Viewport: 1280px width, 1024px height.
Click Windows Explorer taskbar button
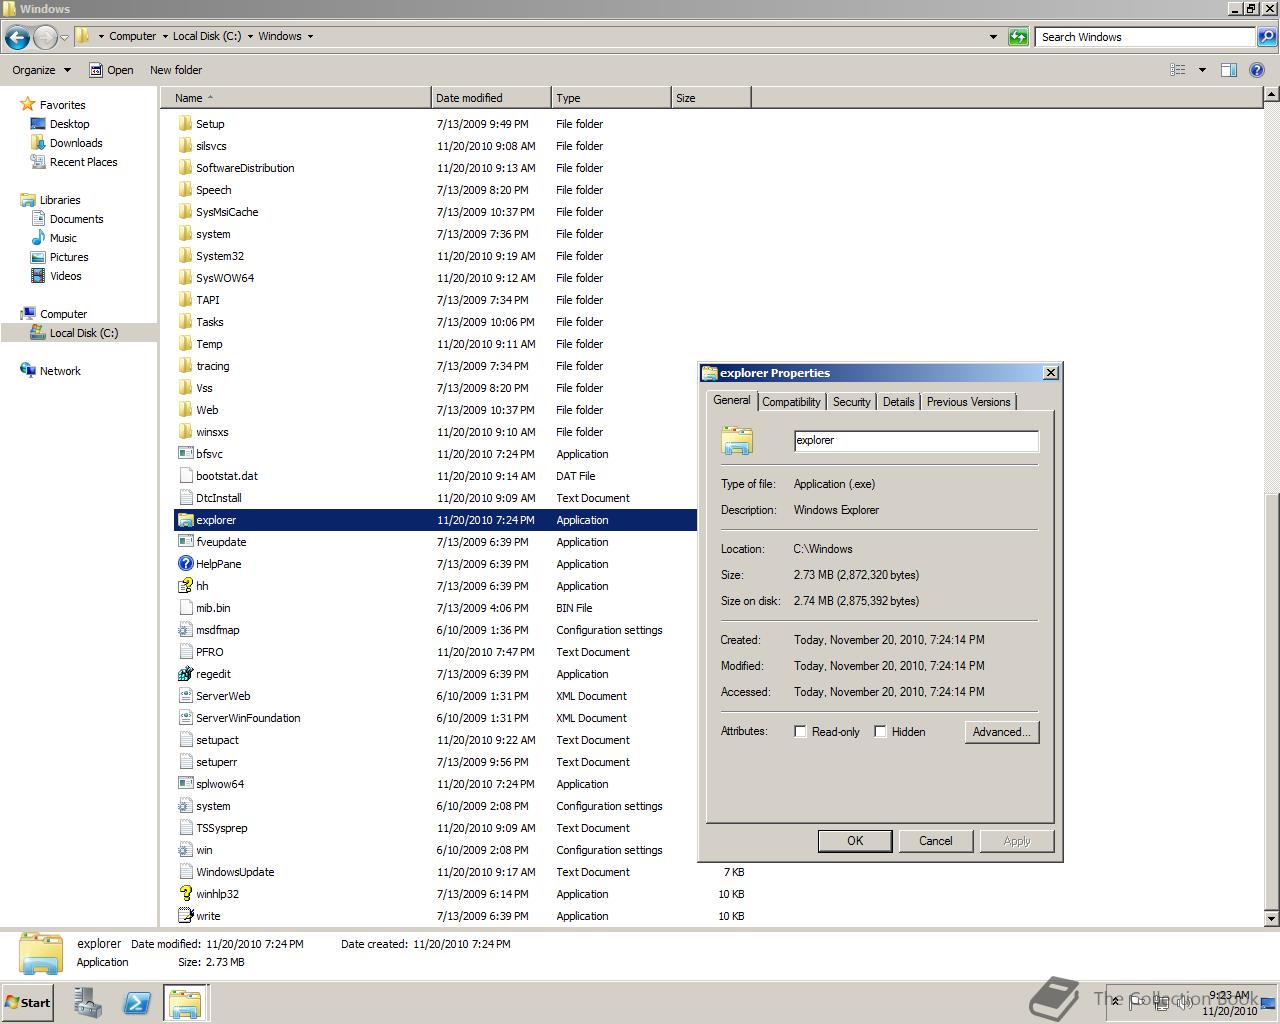click(185, 1003)
